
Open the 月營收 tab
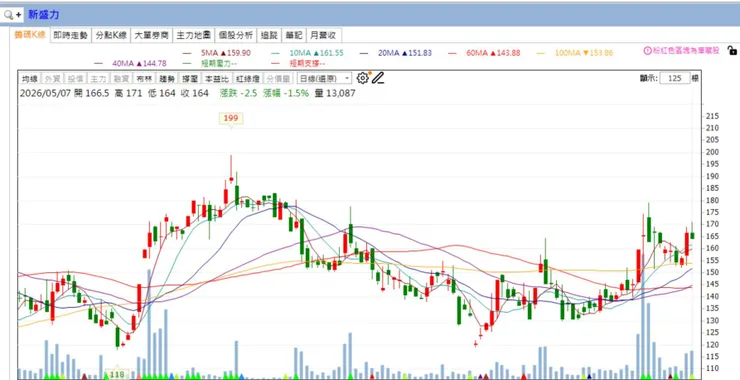pos(324,35)
